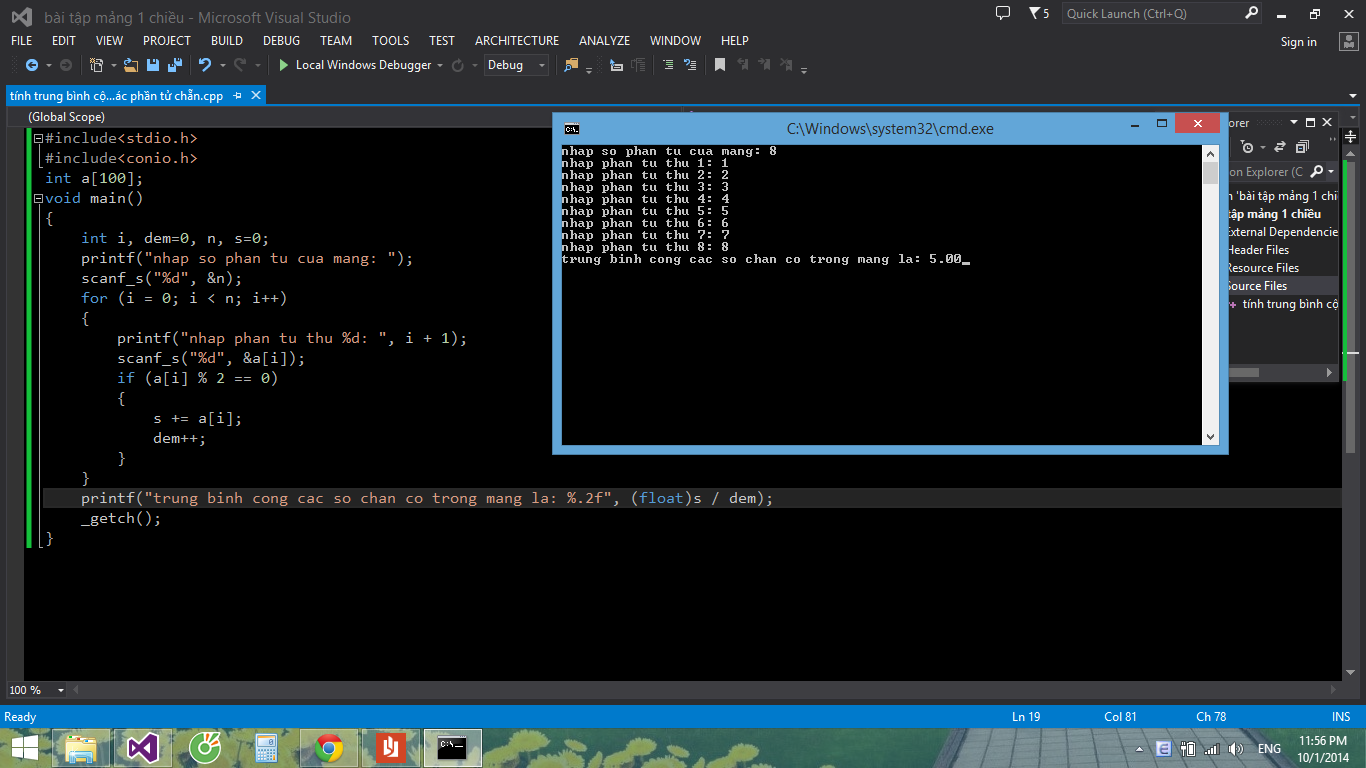Click the Sign in link
This screenshot has height=768, width=1366.
(1298, 42)
